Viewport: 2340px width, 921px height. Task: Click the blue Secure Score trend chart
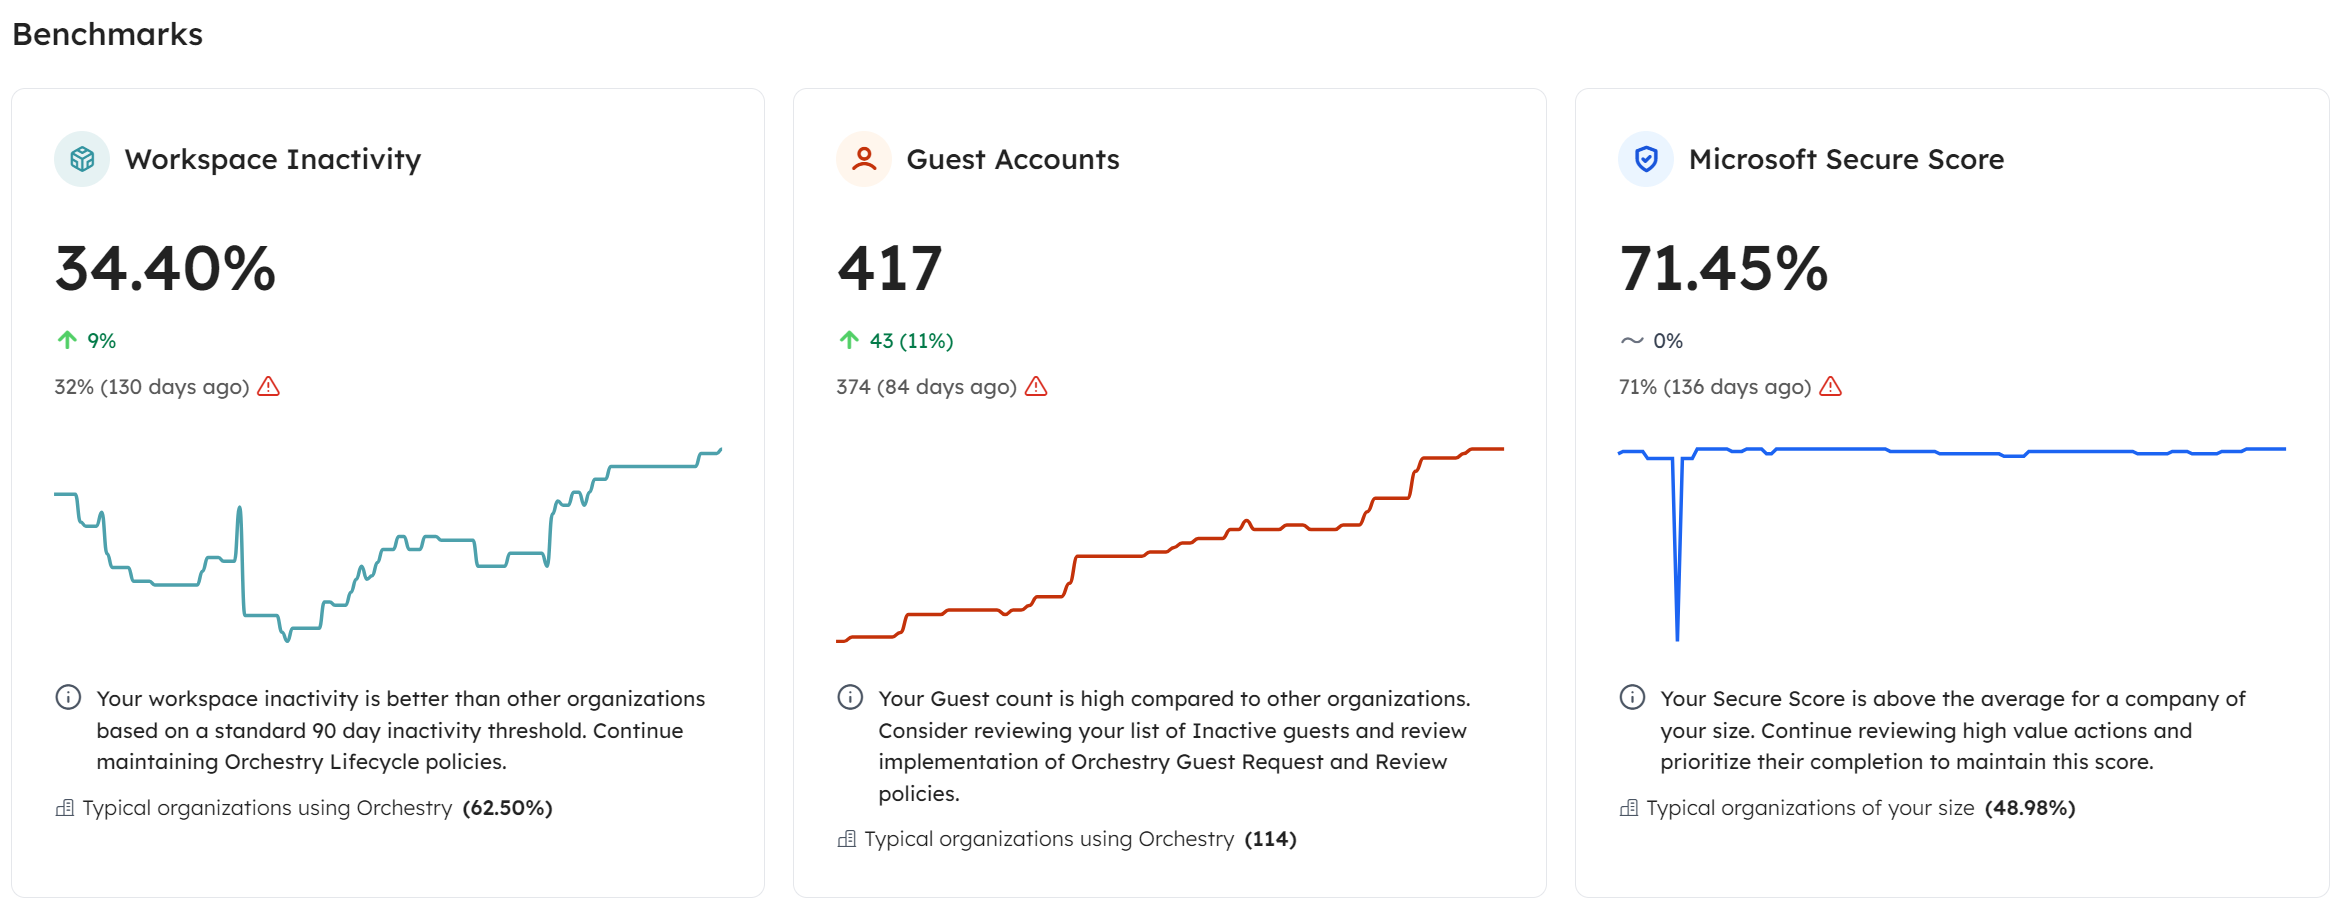coord(1952,452)
